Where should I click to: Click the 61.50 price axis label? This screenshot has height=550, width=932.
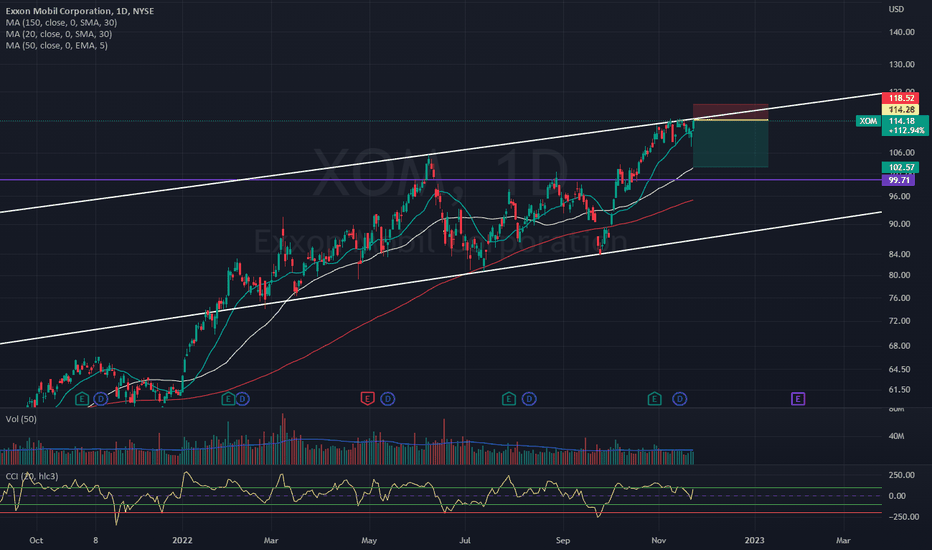click(899, 389)
